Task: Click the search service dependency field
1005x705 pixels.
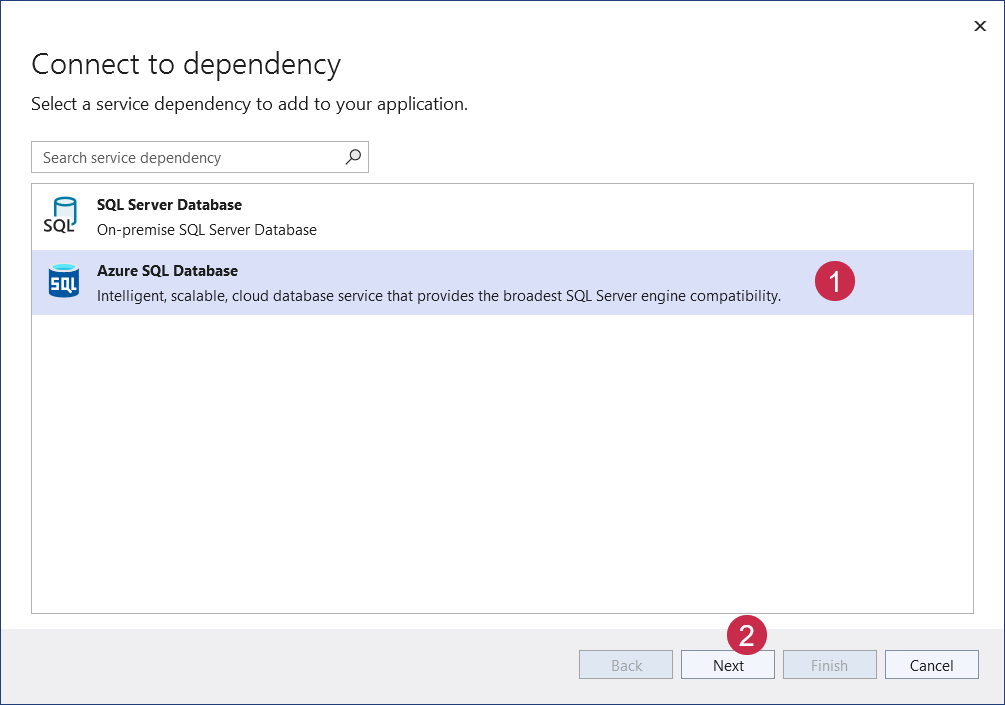Action: (x=180, y=157)
